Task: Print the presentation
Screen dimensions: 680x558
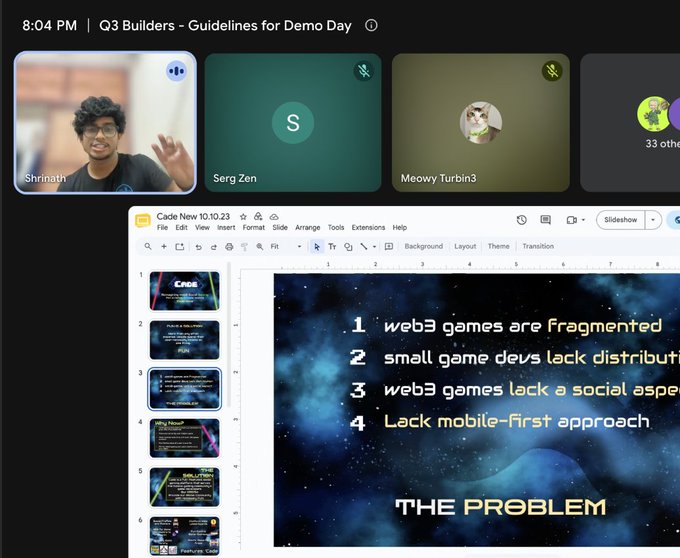Action: click(x=229, y=247)
